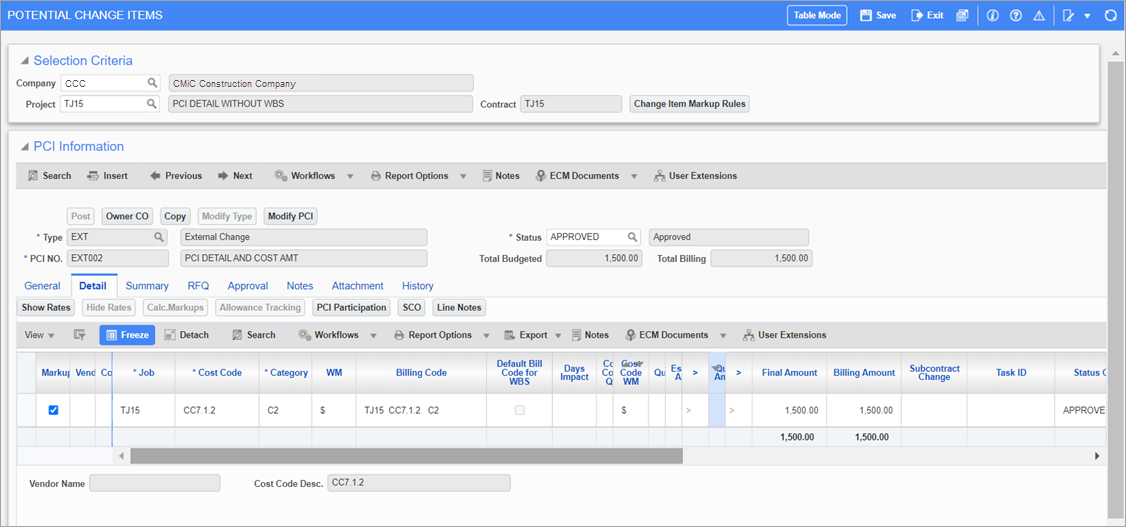Click the Table Mode button
Viewport: 1126px width, 527px height.
(x=817, y=15)
